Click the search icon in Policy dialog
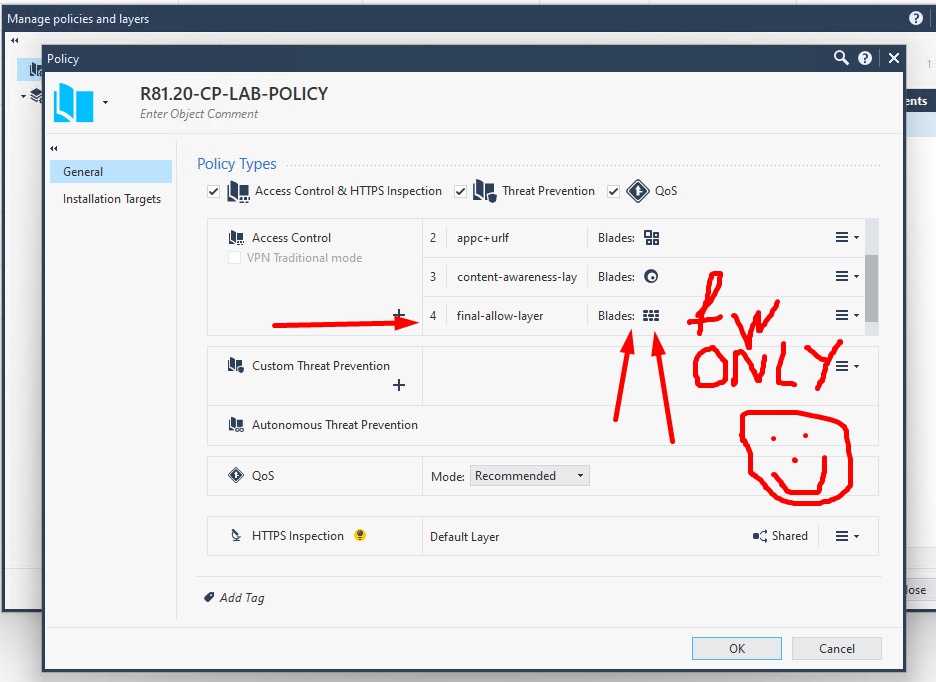 pyautogui.click(x=840, y=58)
